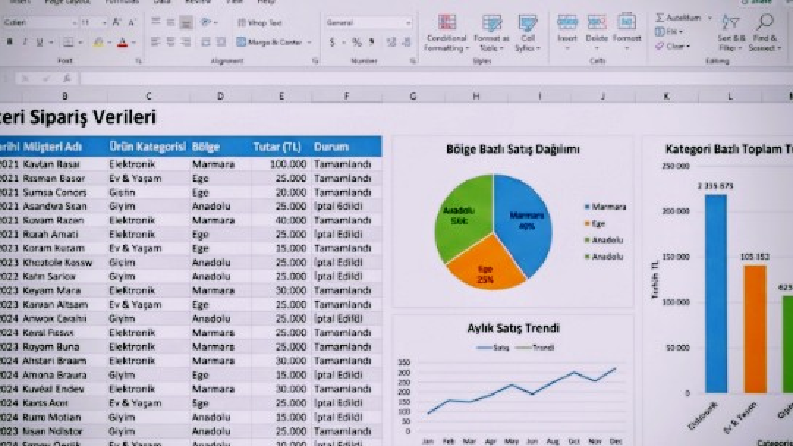This screenshot has height=446, width=793.
Task: Click the Align Right icon
Action: tap(186, 42)
